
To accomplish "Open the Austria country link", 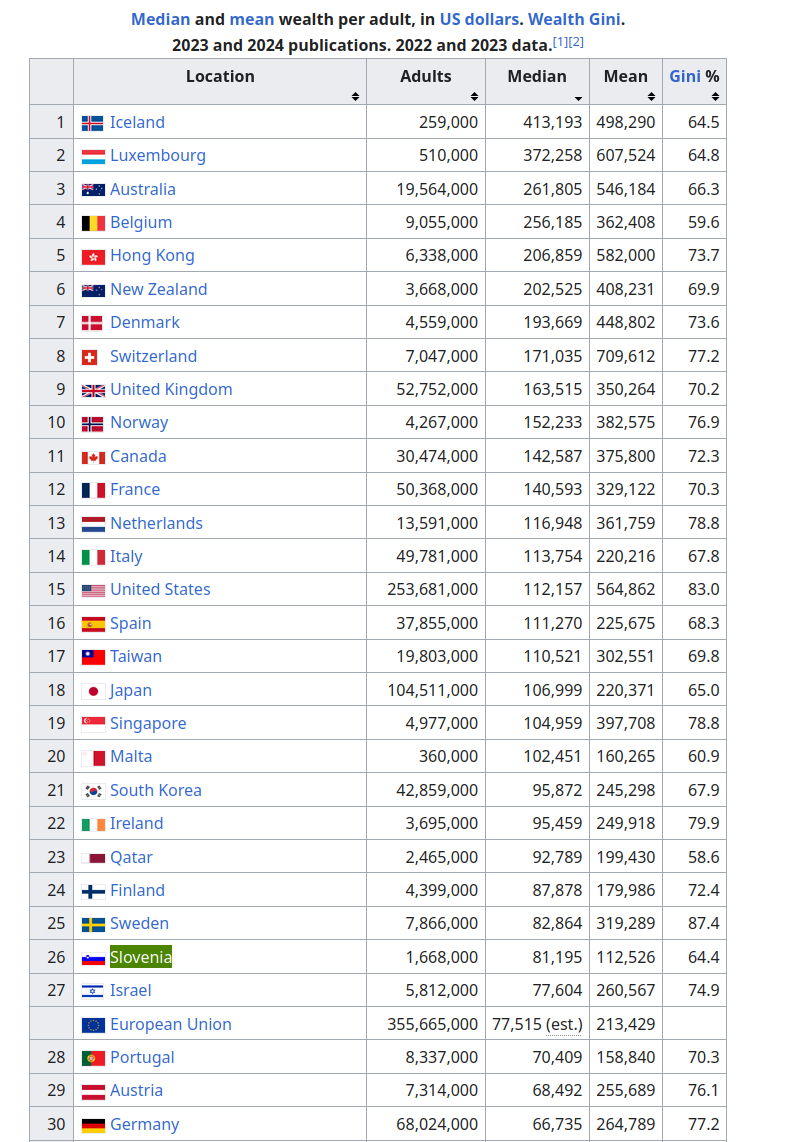I will 136,1090.
